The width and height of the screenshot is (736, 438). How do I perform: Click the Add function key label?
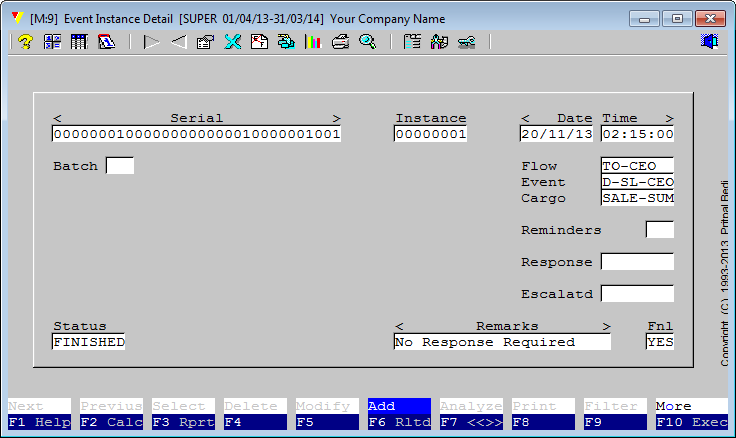click(x=398, y=406)
